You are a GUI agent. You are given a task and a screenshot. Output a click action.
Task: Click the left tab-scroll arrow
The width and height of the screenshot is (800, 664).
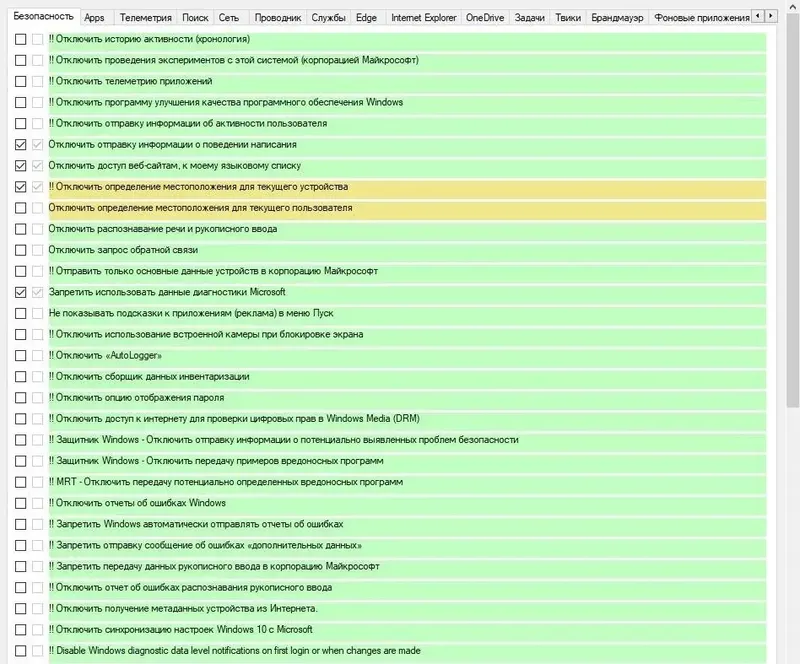[x=759, y=14]
